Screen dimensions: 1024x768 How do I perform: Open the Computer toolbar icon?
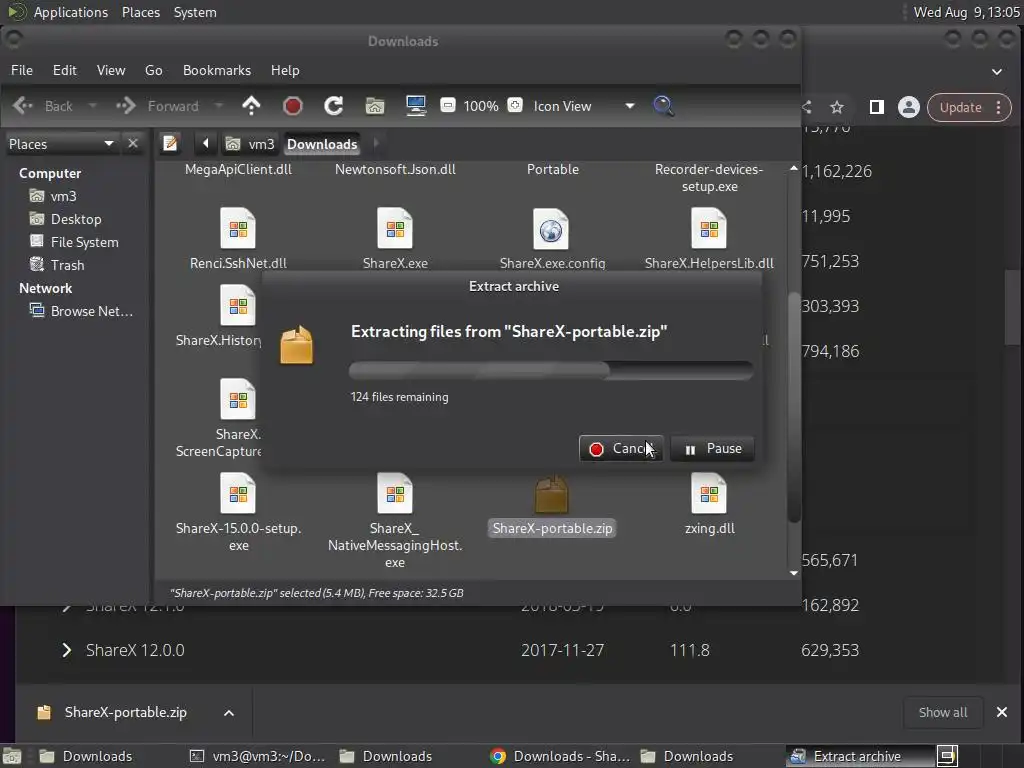click(x=416, y=106)
